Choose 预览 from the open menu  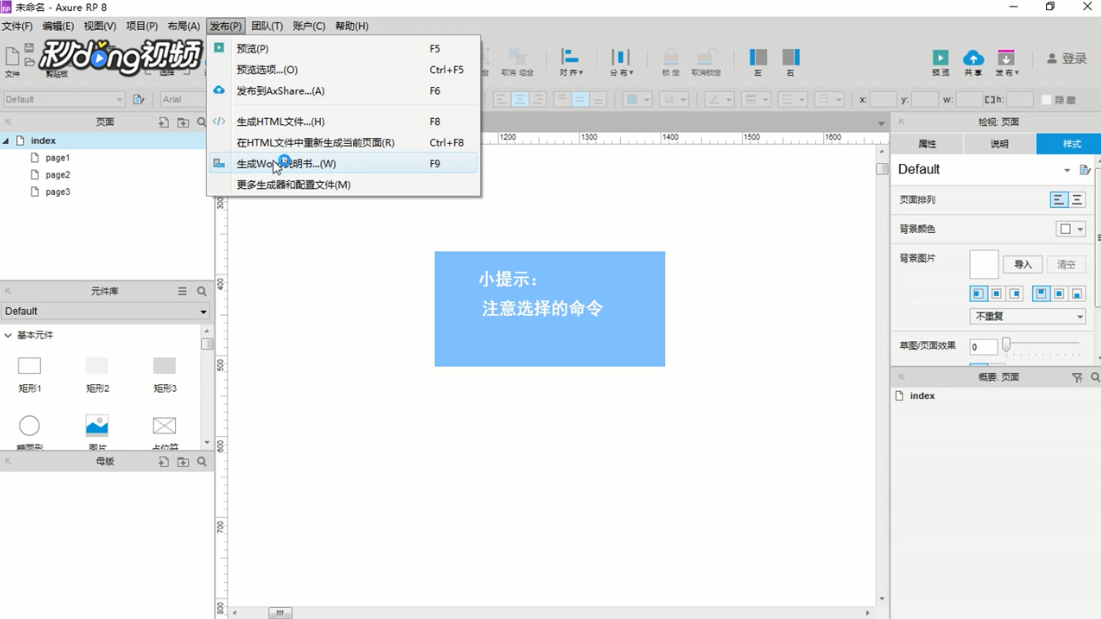(252, 47)
